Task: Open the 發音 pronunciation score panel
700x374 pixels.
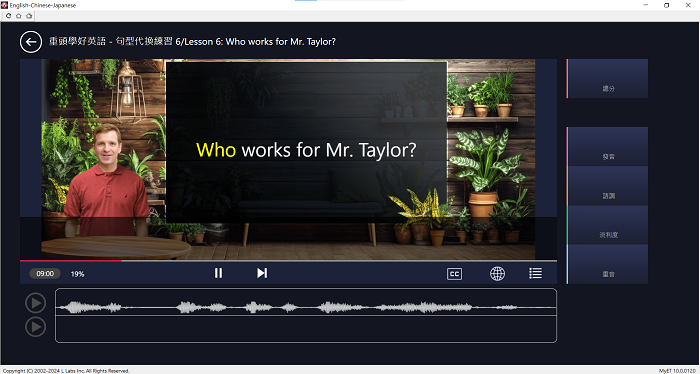Action: [608, 146]
